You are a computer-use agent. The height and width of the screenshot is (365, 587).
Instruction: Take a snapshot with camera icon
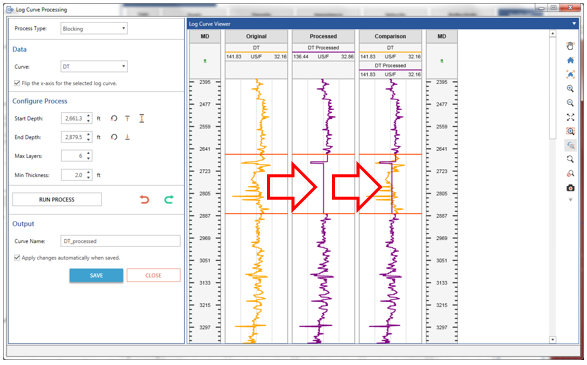(570, 188)
